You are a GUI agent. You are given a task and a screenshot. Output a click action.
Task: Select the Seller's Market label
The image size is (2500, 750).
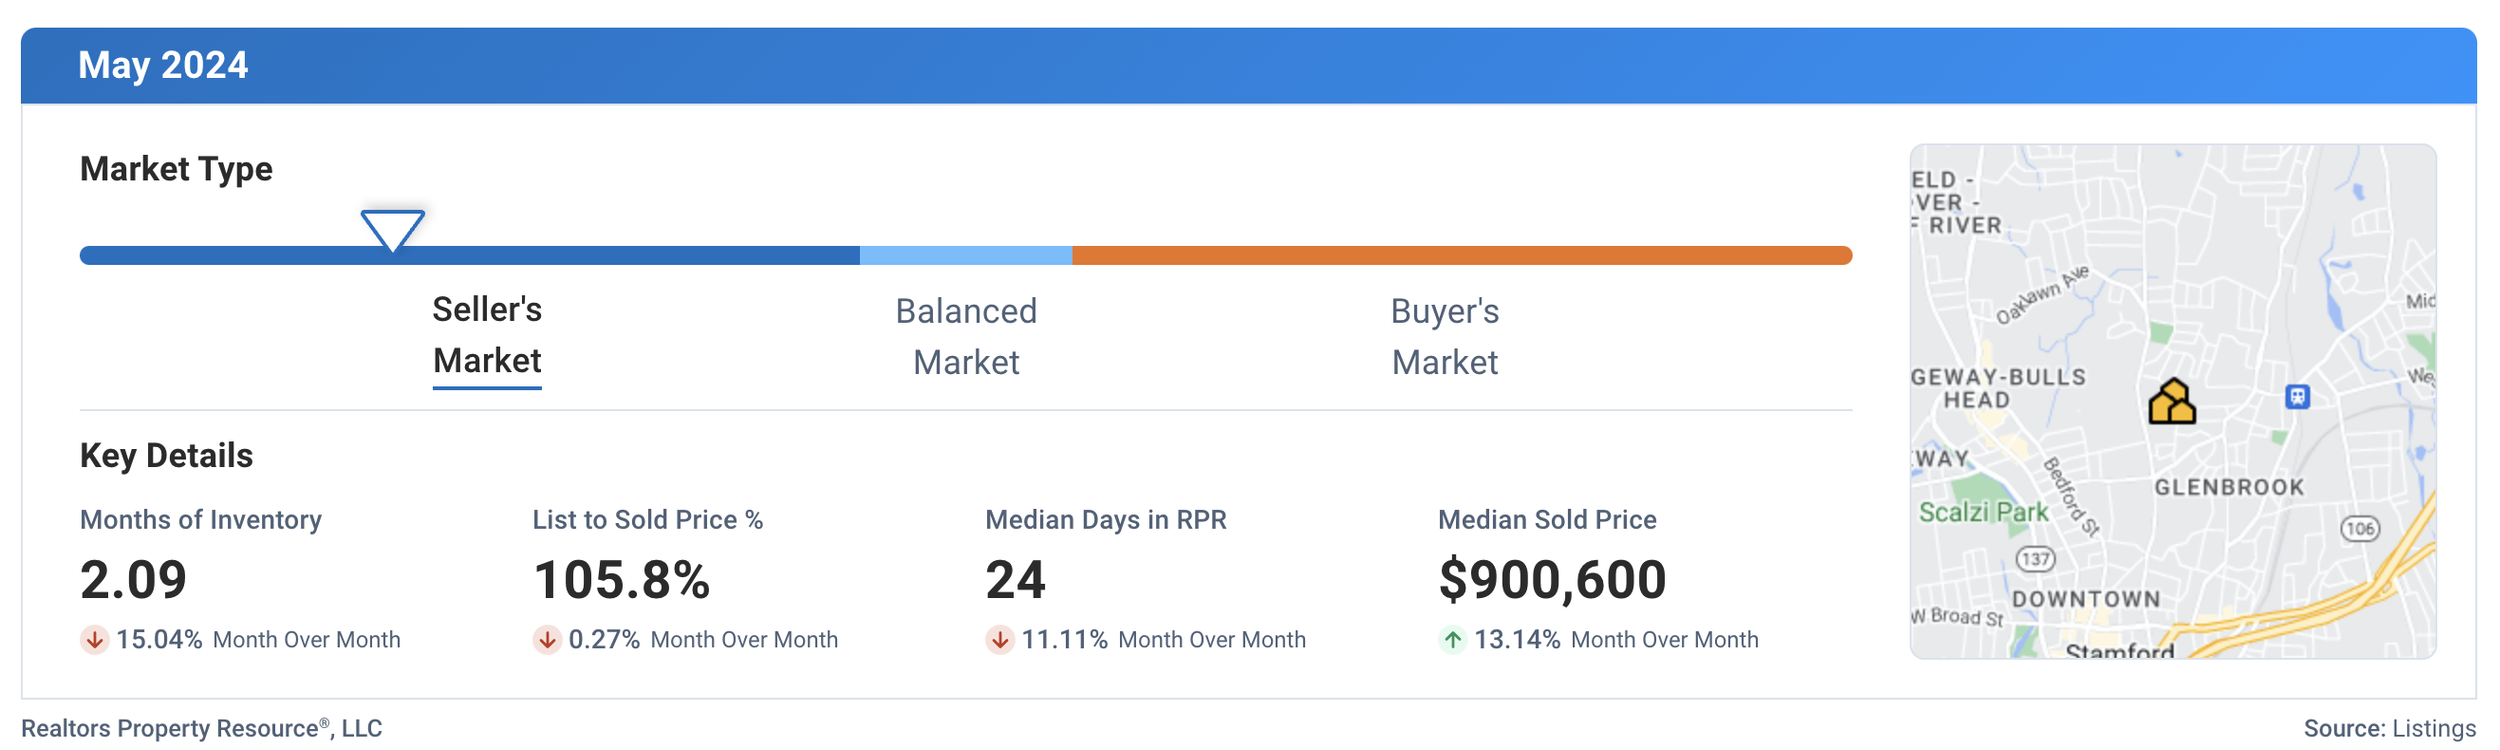pos(487,335)
